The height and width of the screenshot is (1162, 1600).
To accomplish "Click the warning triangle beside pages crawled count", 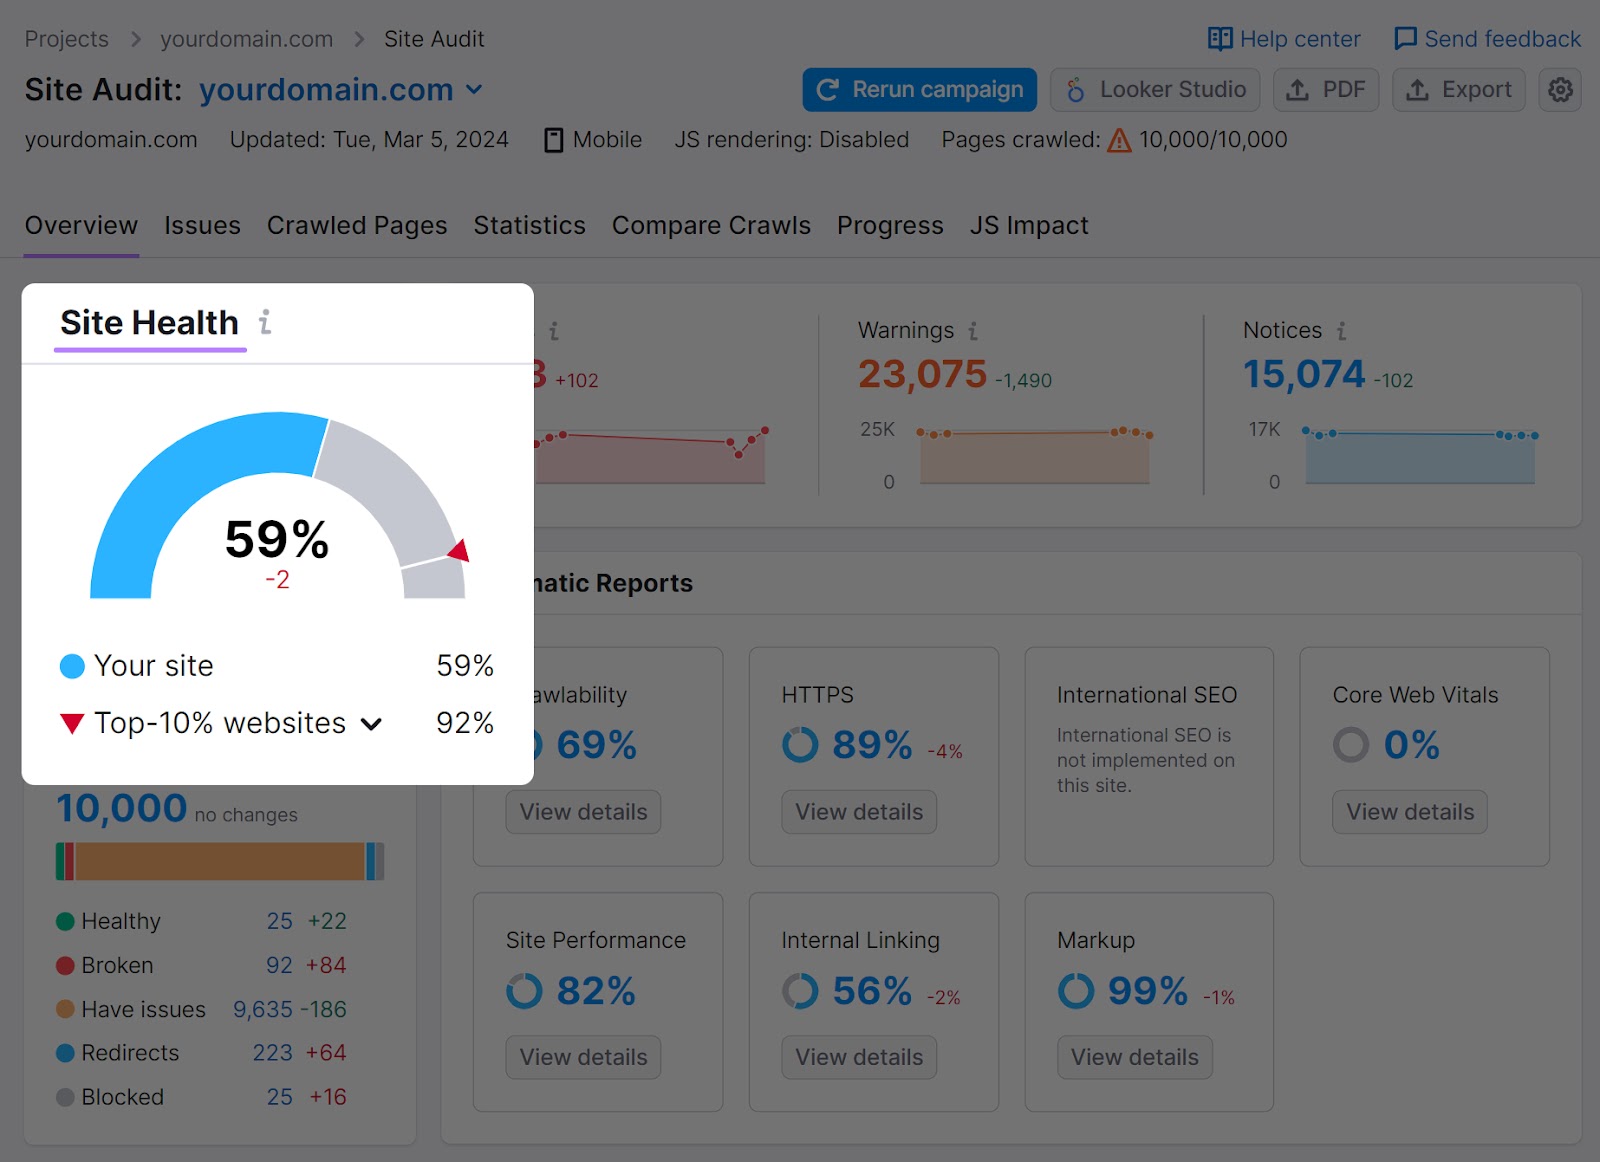I will (1118, 141).
